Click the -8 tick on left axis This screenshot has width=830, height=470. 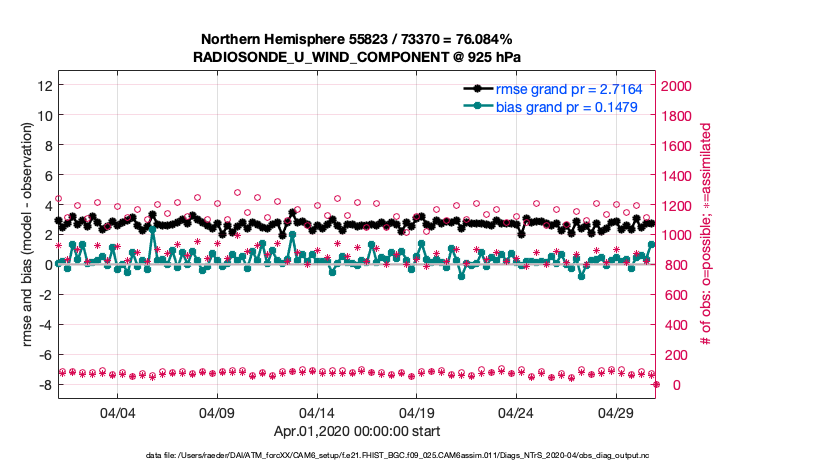click(x=44, y=385)
